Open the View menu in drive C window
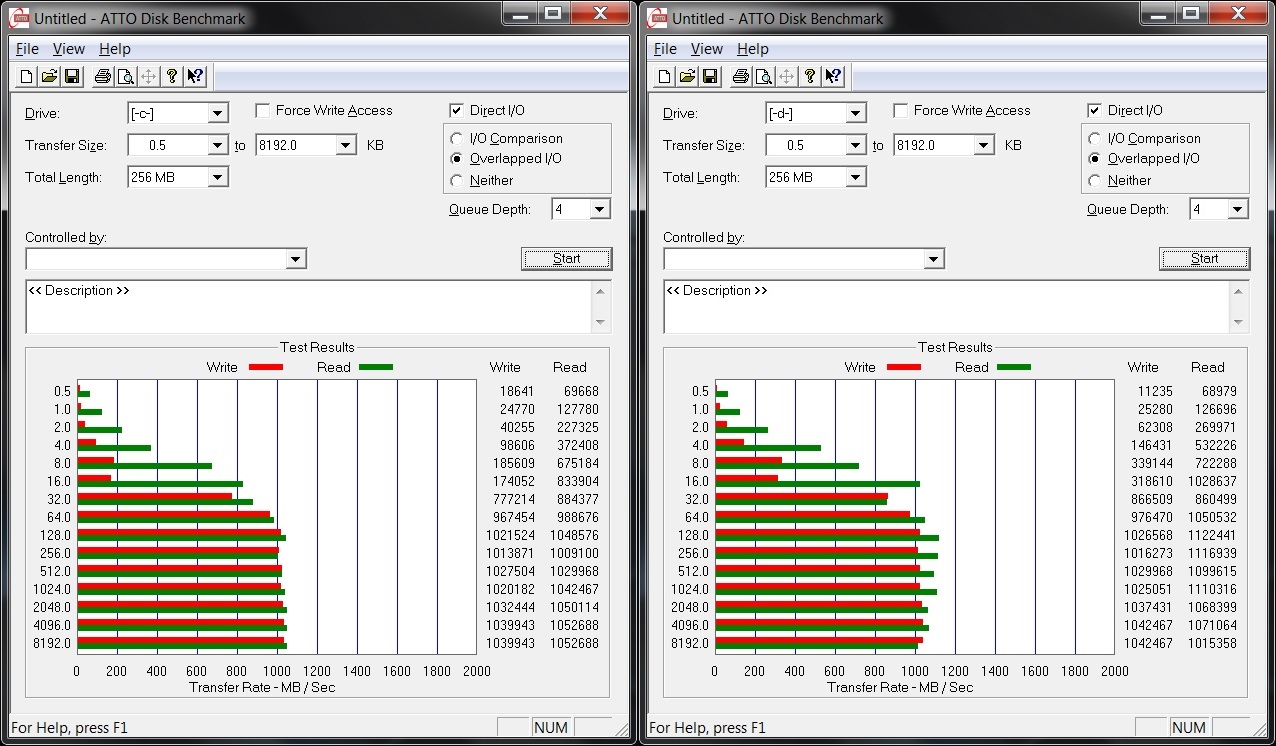 pyautogui.click(x=69, y=49)
